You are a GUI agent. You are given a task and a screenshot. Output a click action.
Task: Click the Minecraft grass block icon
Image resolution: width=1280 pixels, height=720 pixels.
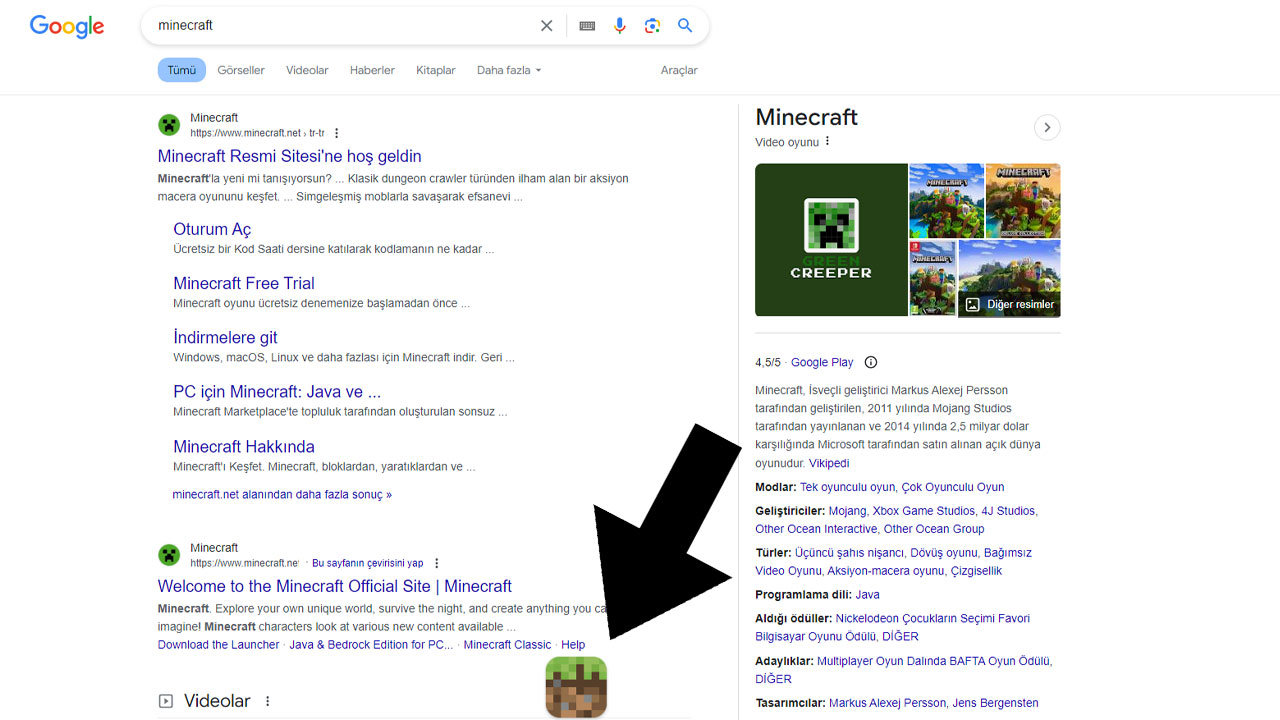click(x=576, y=687)
